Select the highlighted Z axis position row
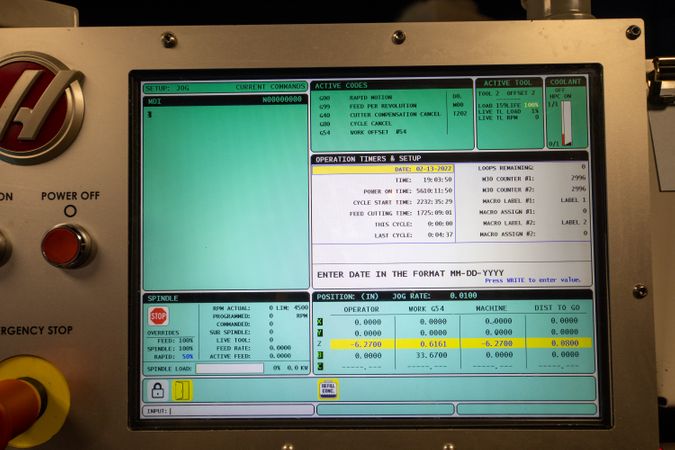 461,344
